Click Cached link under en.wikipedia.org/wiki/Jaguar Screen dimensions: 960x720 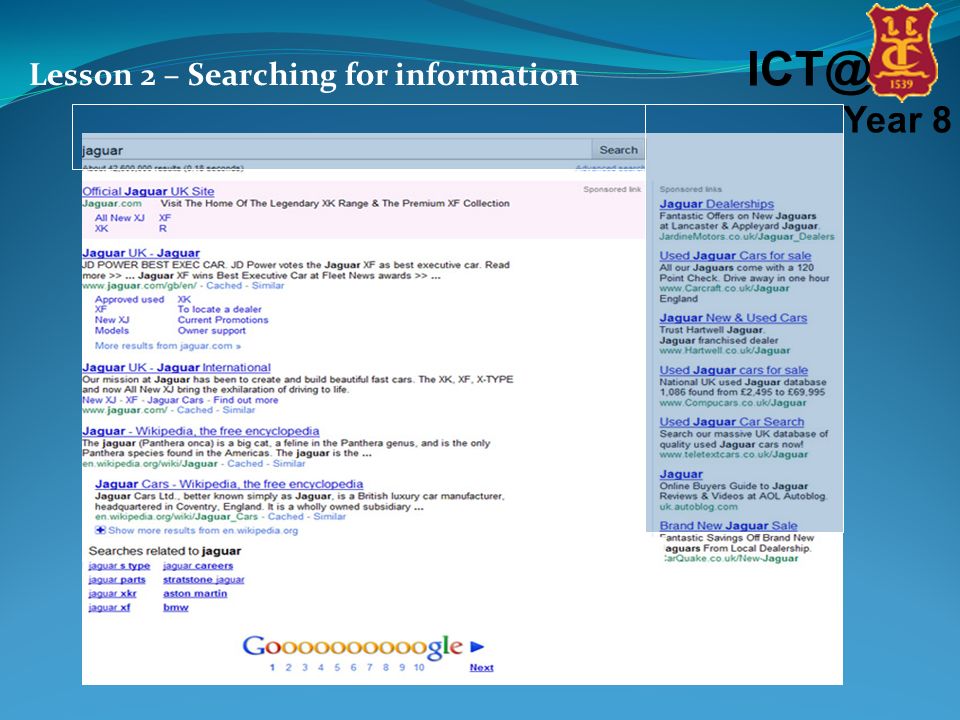pyautogui.click(x=245, y=463)
